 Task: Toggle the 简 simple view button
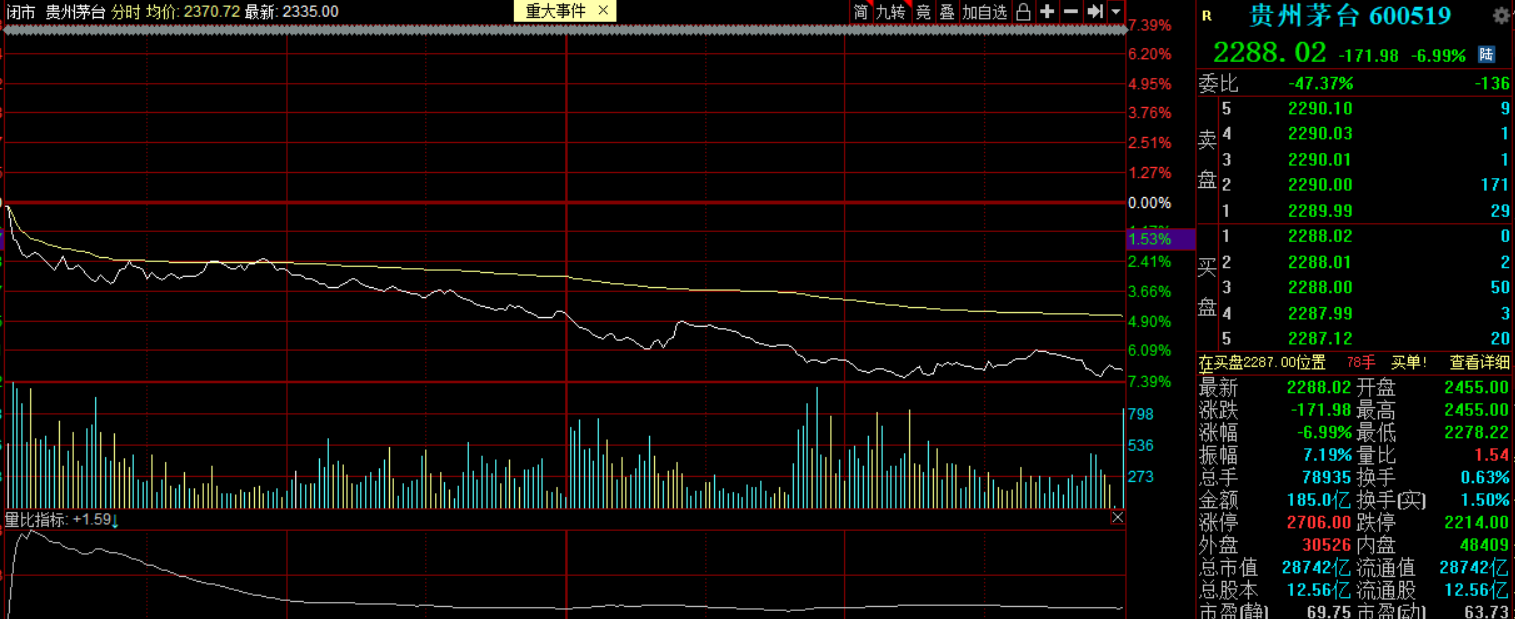click(860, 11)
